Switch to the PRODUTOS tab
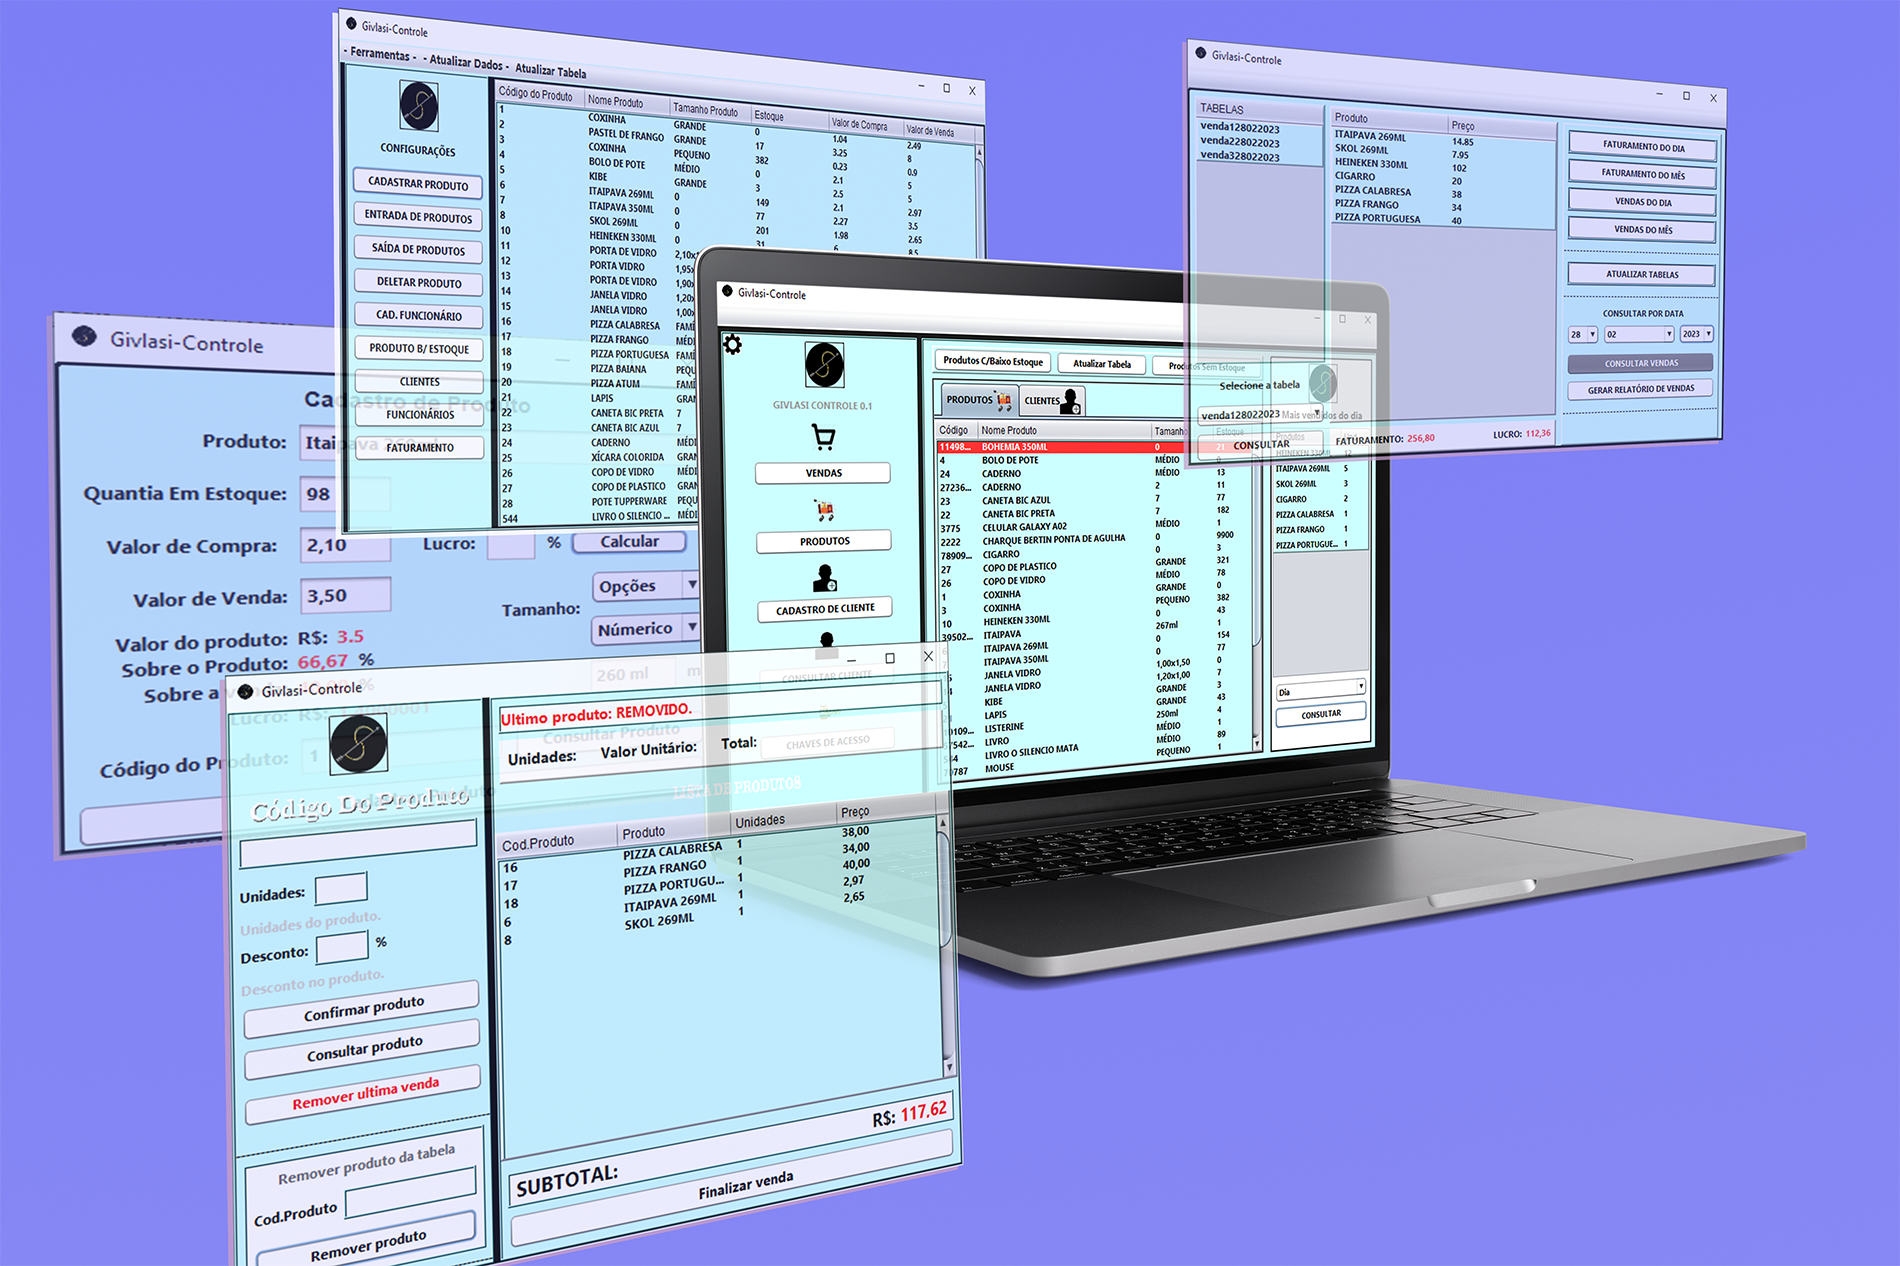The width and height of the screenshot is (1900, 1266). (977, 400)
